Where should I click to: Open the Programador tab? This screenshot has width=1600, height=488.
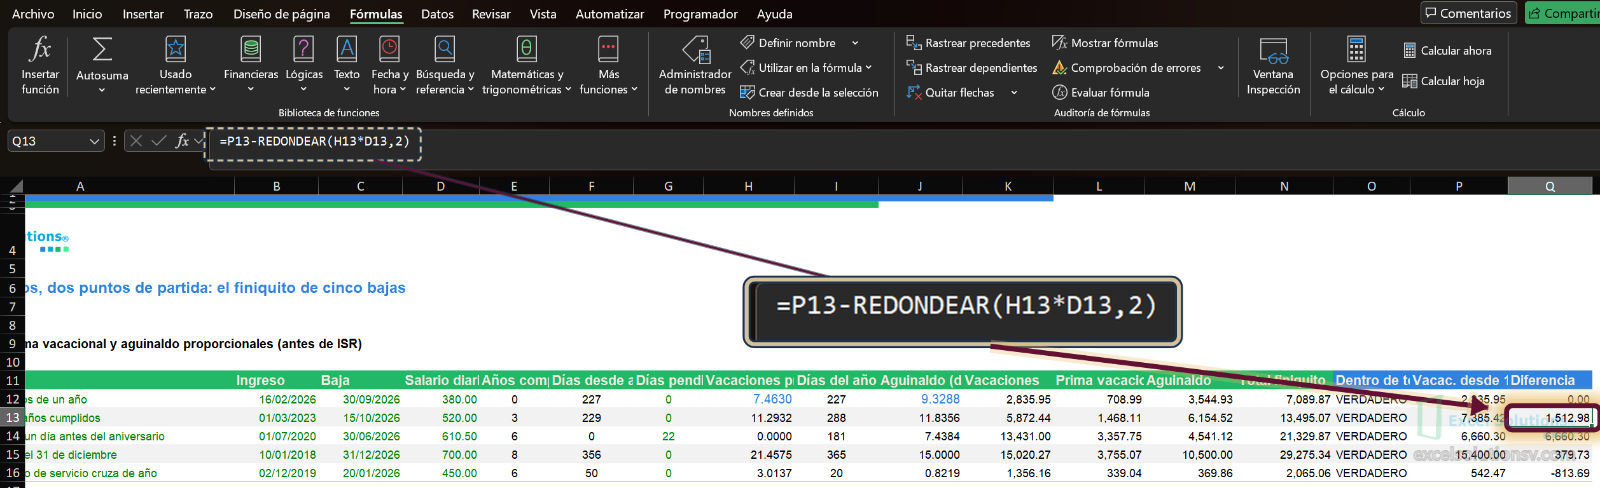[700, 14]
